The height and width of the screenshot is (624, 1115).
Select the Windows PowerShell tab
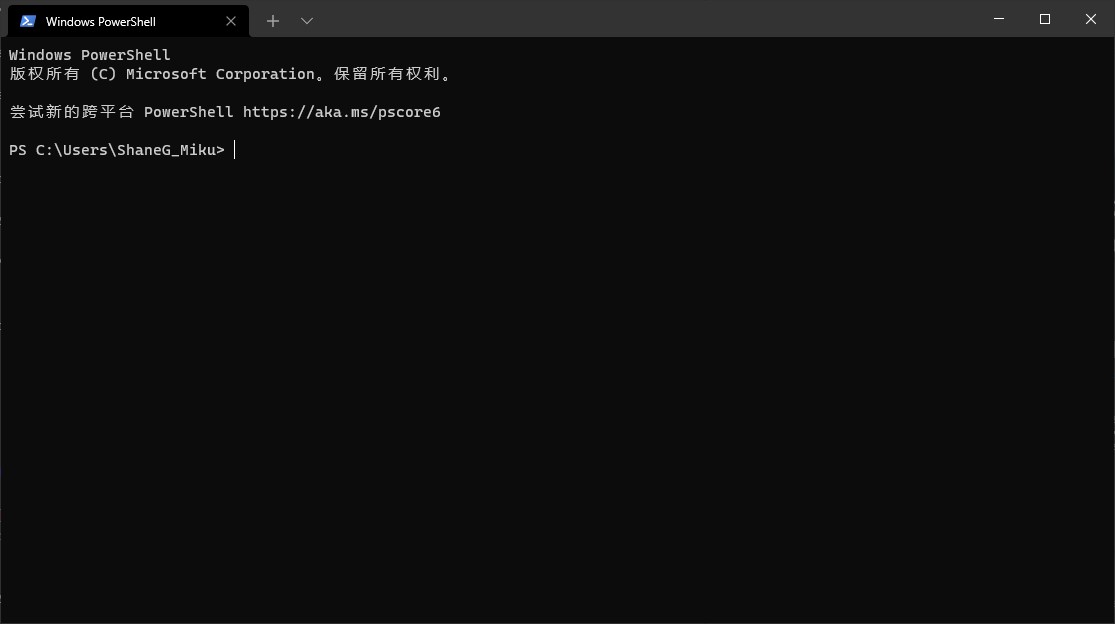[x=128, y=21]
